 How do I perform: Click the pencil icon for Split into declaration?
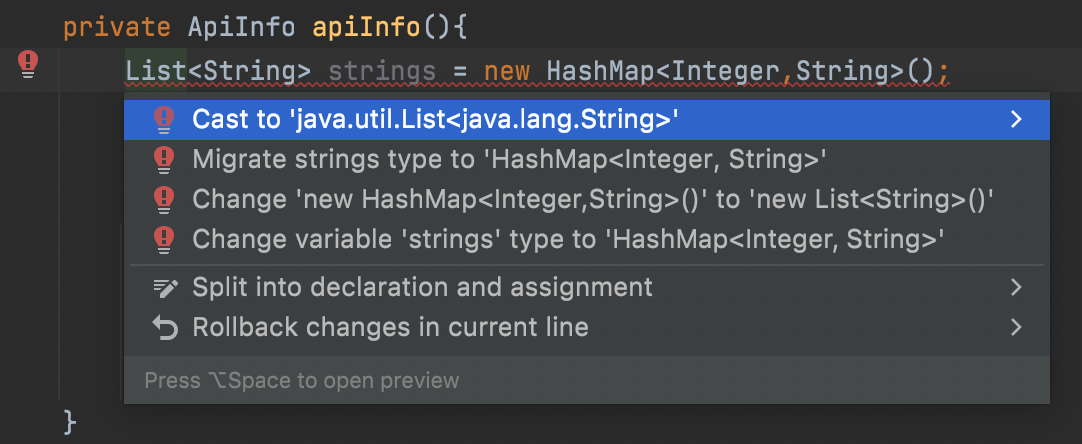pos(165,287)
